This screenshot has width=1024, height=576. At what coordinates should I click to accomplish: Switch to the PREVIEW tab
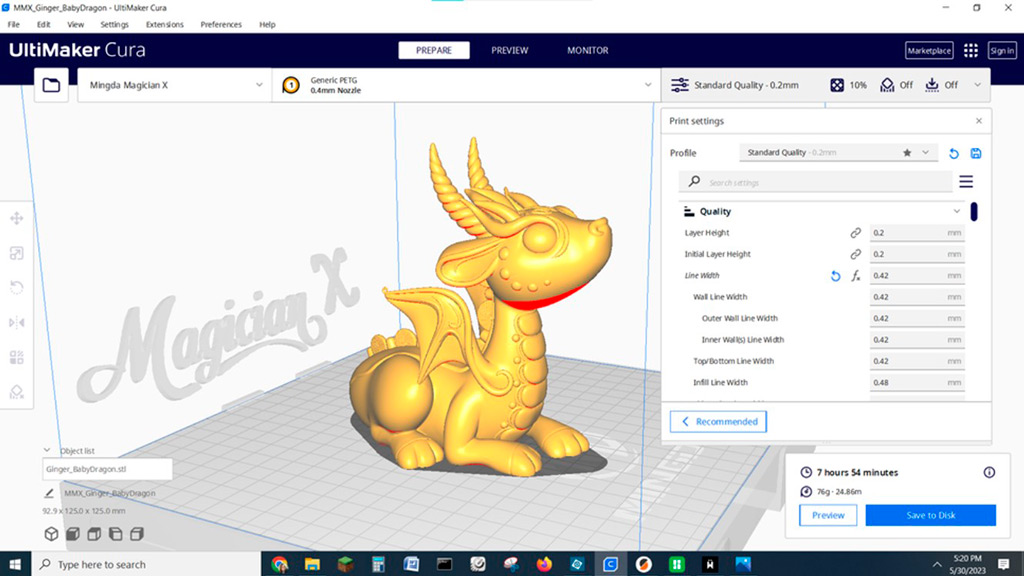tap(509, 51)
